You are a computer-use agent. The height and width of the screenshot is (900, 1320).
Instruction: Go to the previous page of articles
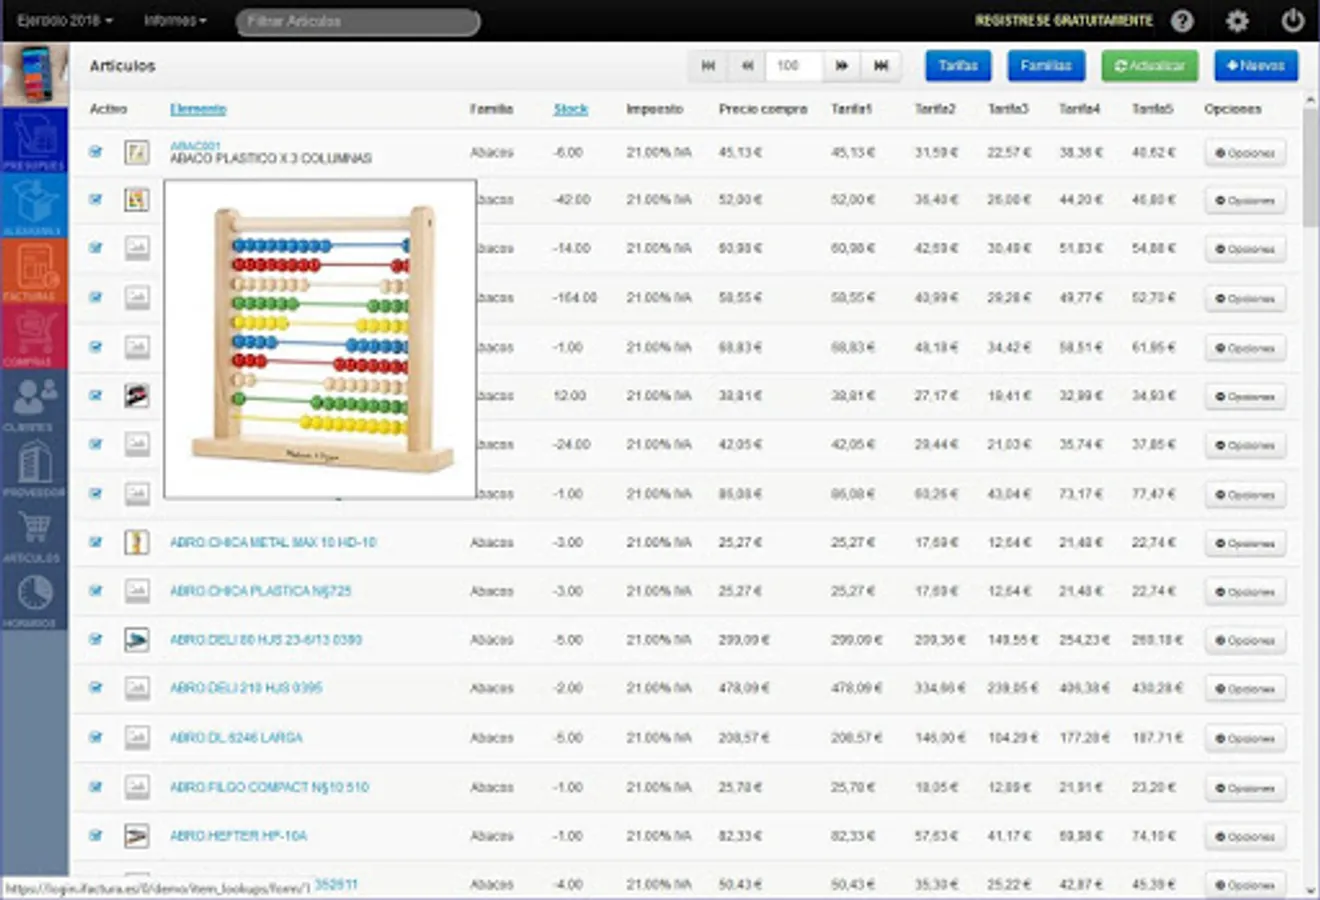(x=746, y=66)
